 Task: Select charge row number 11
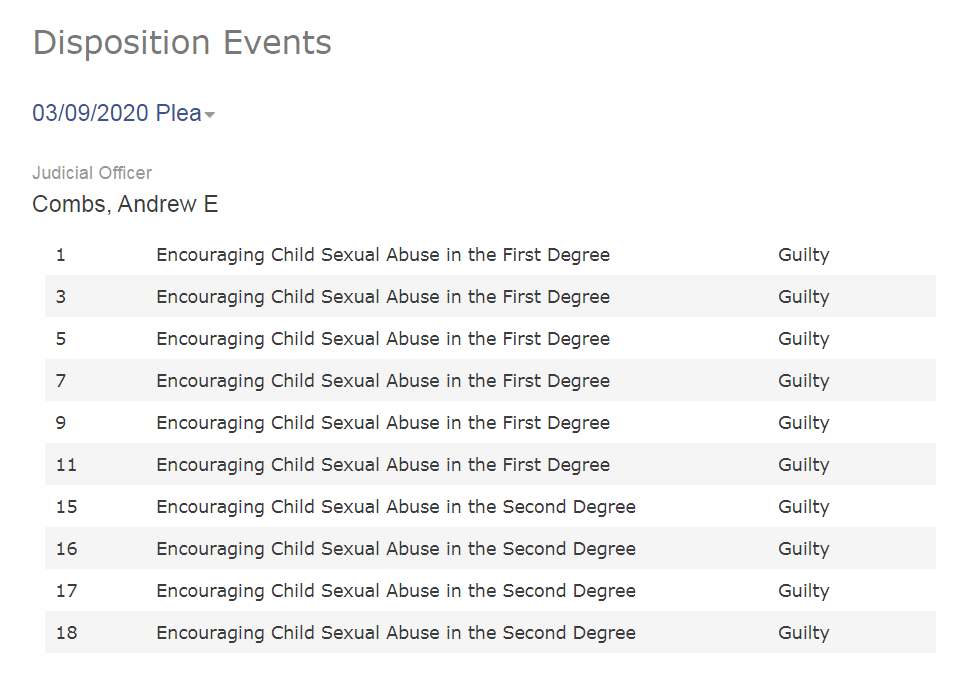pyautogui.click(x=490, y=464)
